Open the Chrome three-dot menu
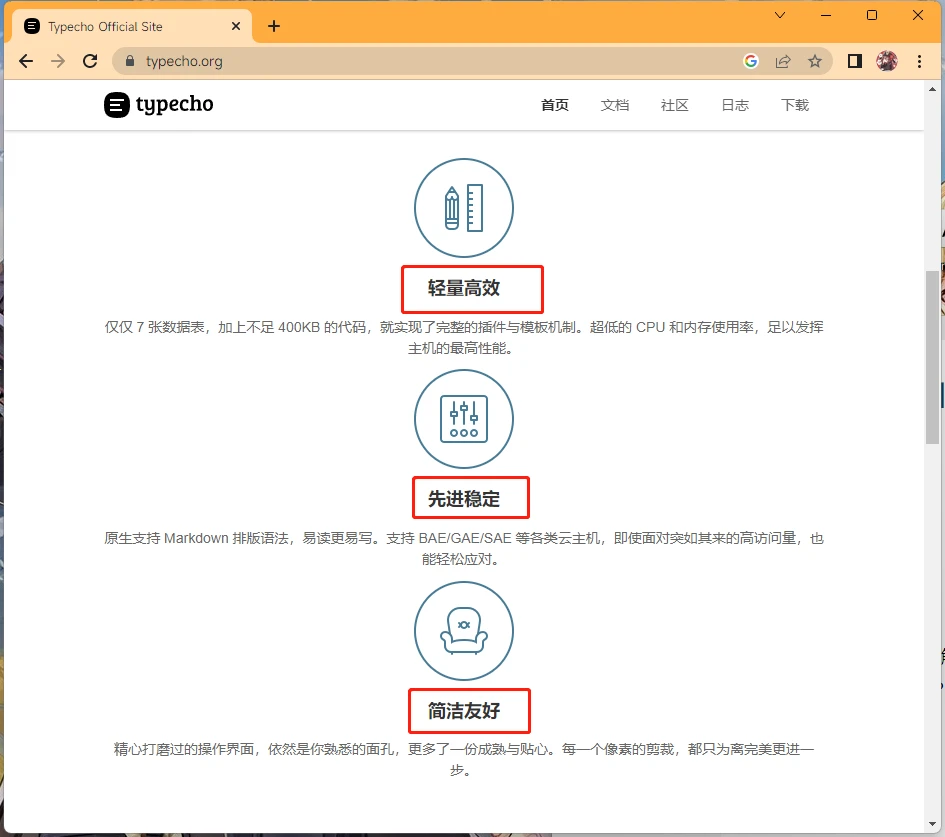 (x=920, y=61)
